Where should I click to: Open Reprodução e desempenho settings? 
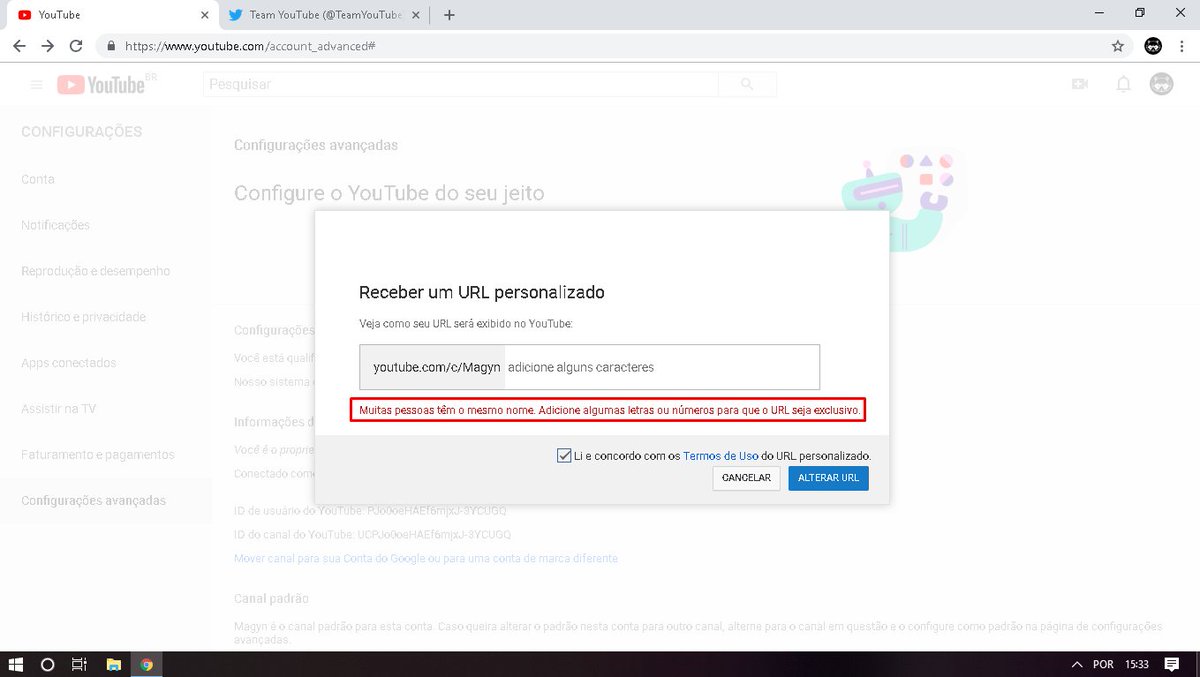click(96, 271)
